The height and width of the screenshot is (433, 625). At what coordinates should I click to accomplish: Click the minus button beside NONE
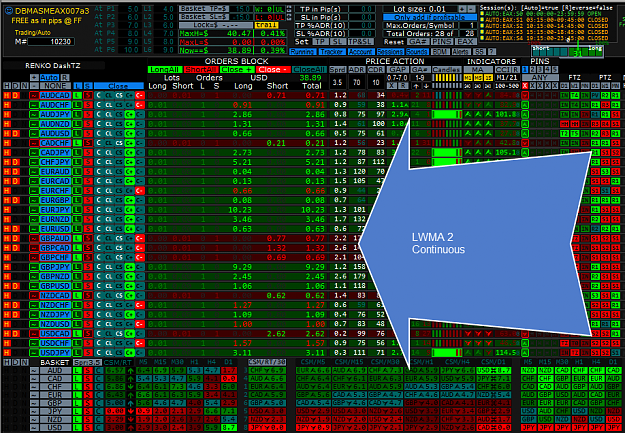coord(34,86)
